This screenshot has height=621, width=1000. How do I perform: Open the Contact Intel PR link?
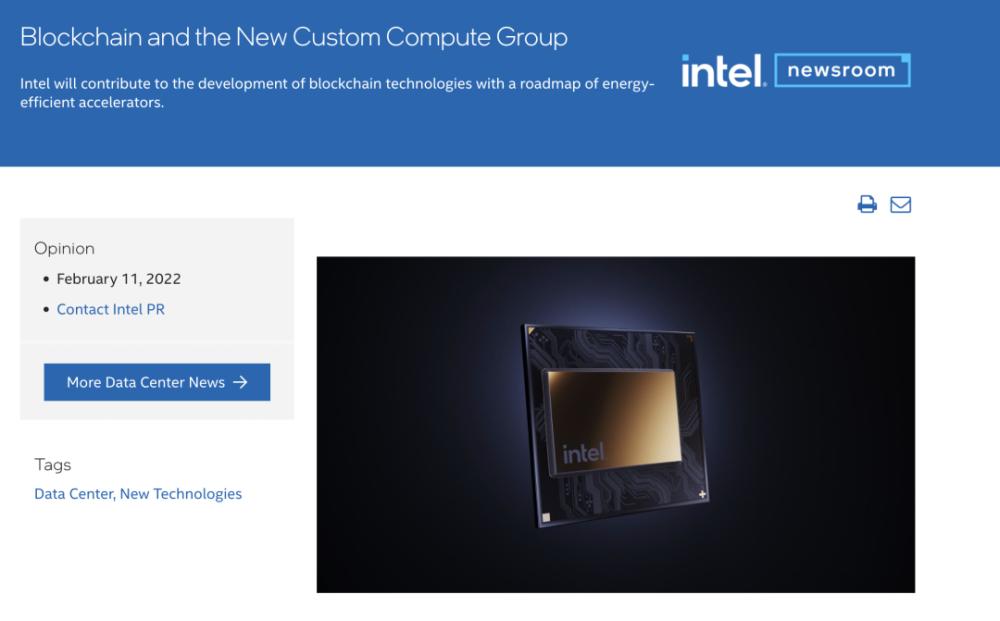pyautogui.click(x=110, y=309)
